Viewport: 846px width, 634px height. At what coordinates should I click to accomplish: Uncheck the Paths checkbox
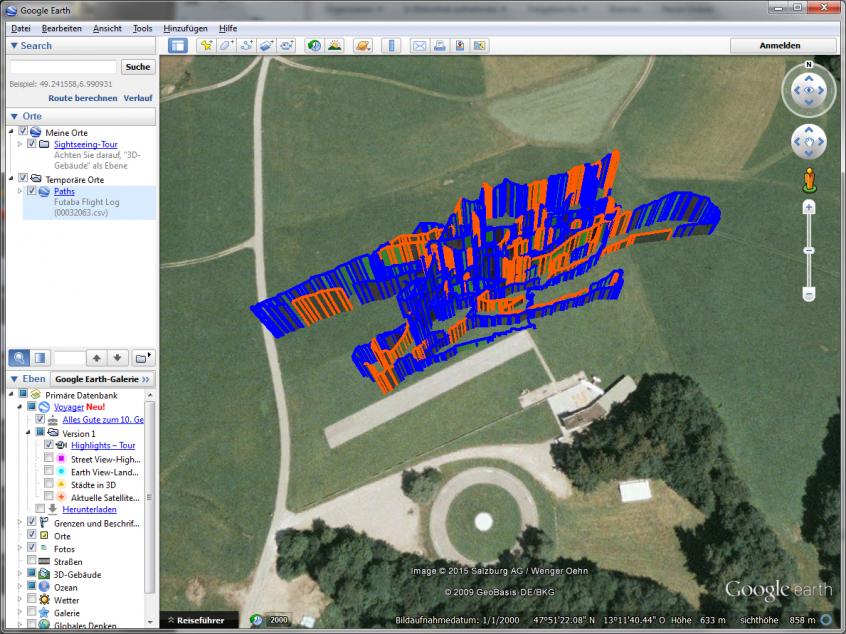(32, 191)
